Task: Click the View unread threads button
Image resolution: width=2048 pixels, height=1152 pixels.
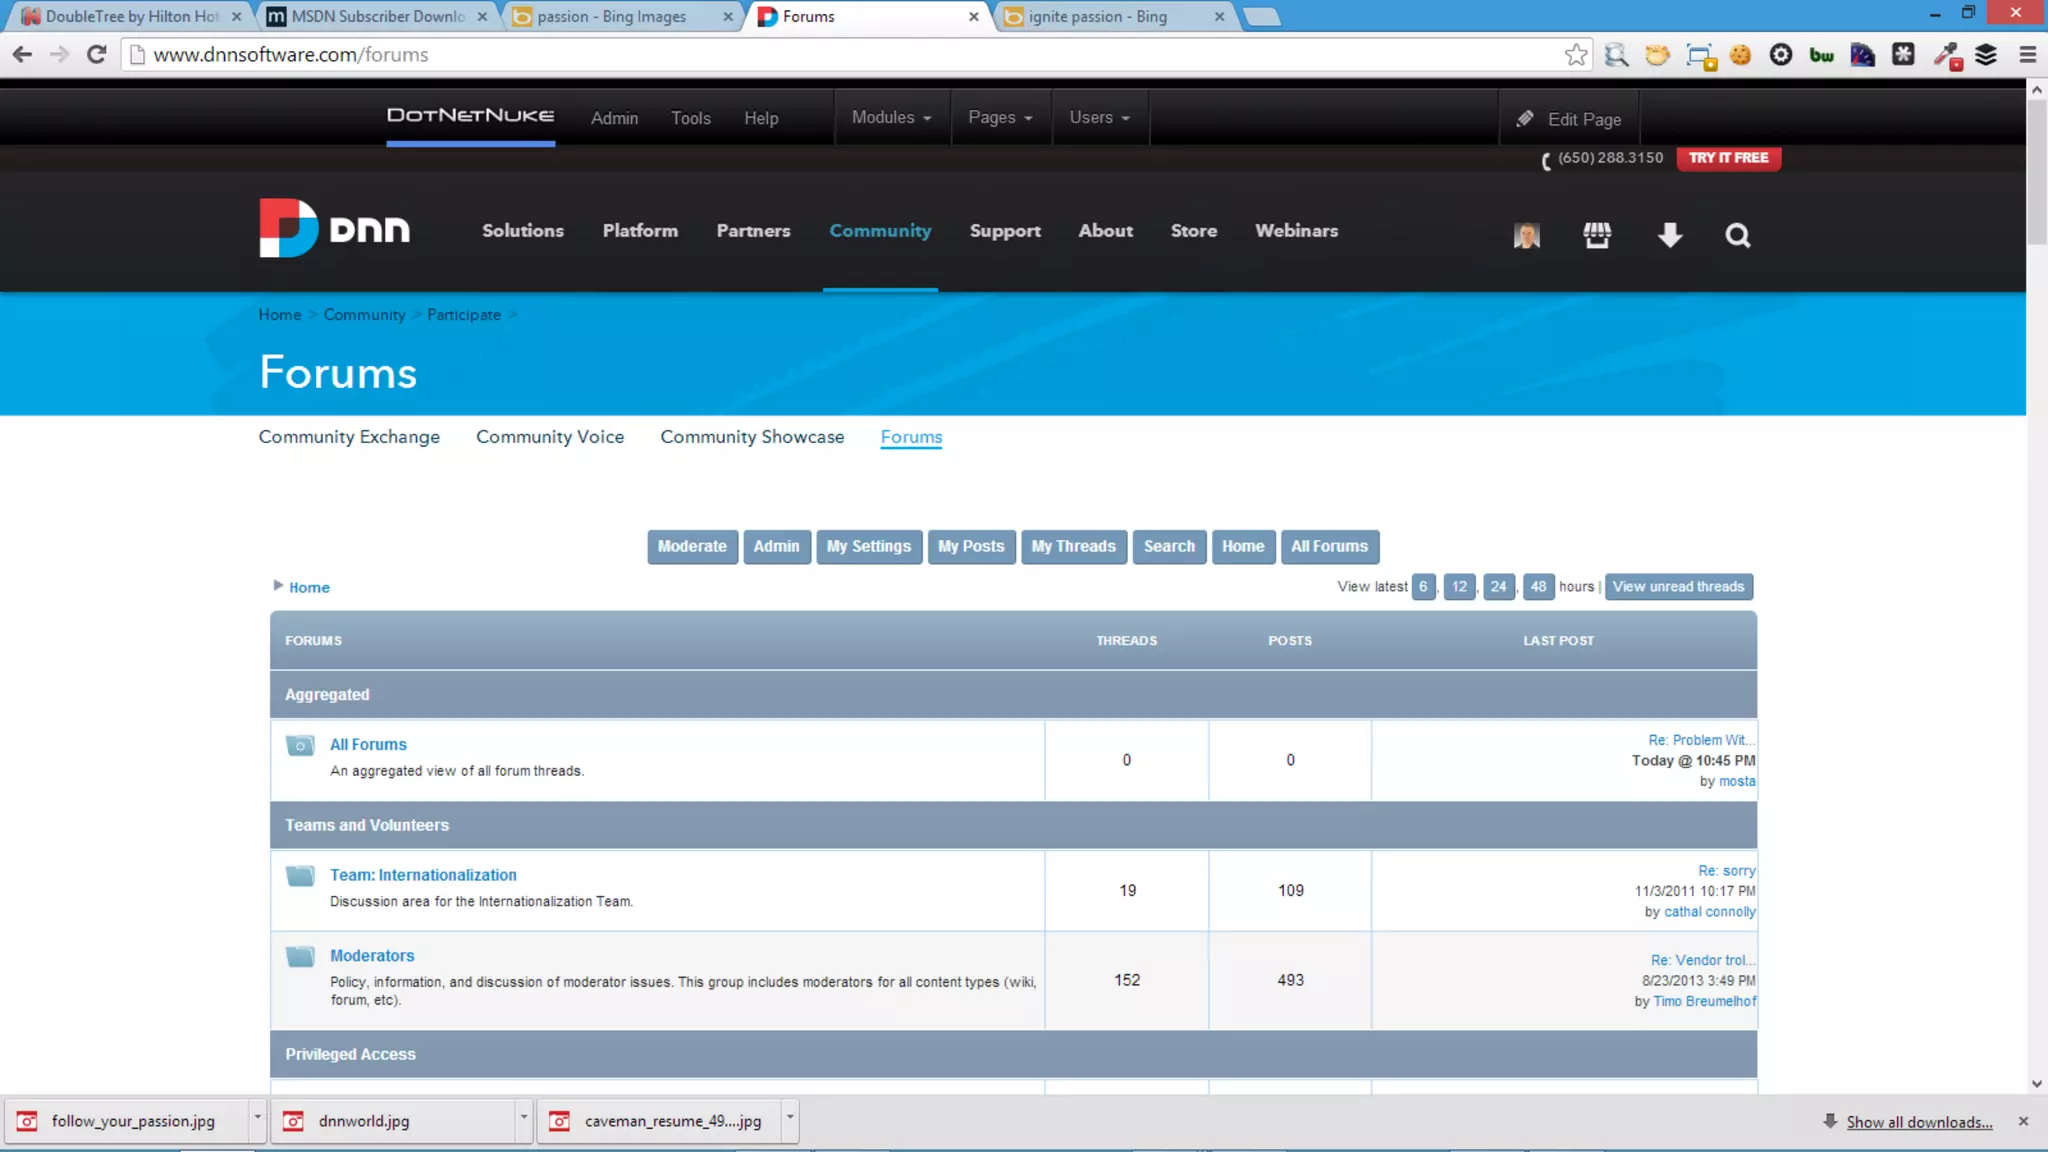Action: tap(1678, 587)
